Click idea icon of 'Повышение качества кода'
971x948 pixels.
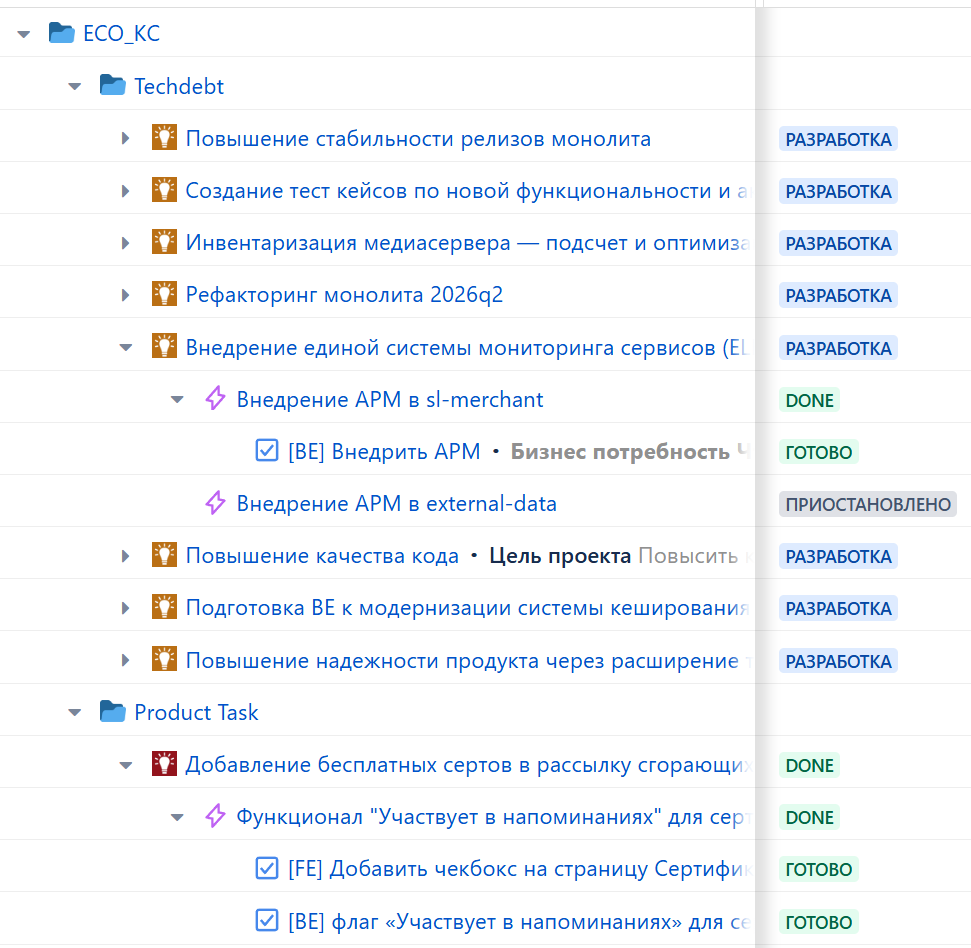pos(164,555)
